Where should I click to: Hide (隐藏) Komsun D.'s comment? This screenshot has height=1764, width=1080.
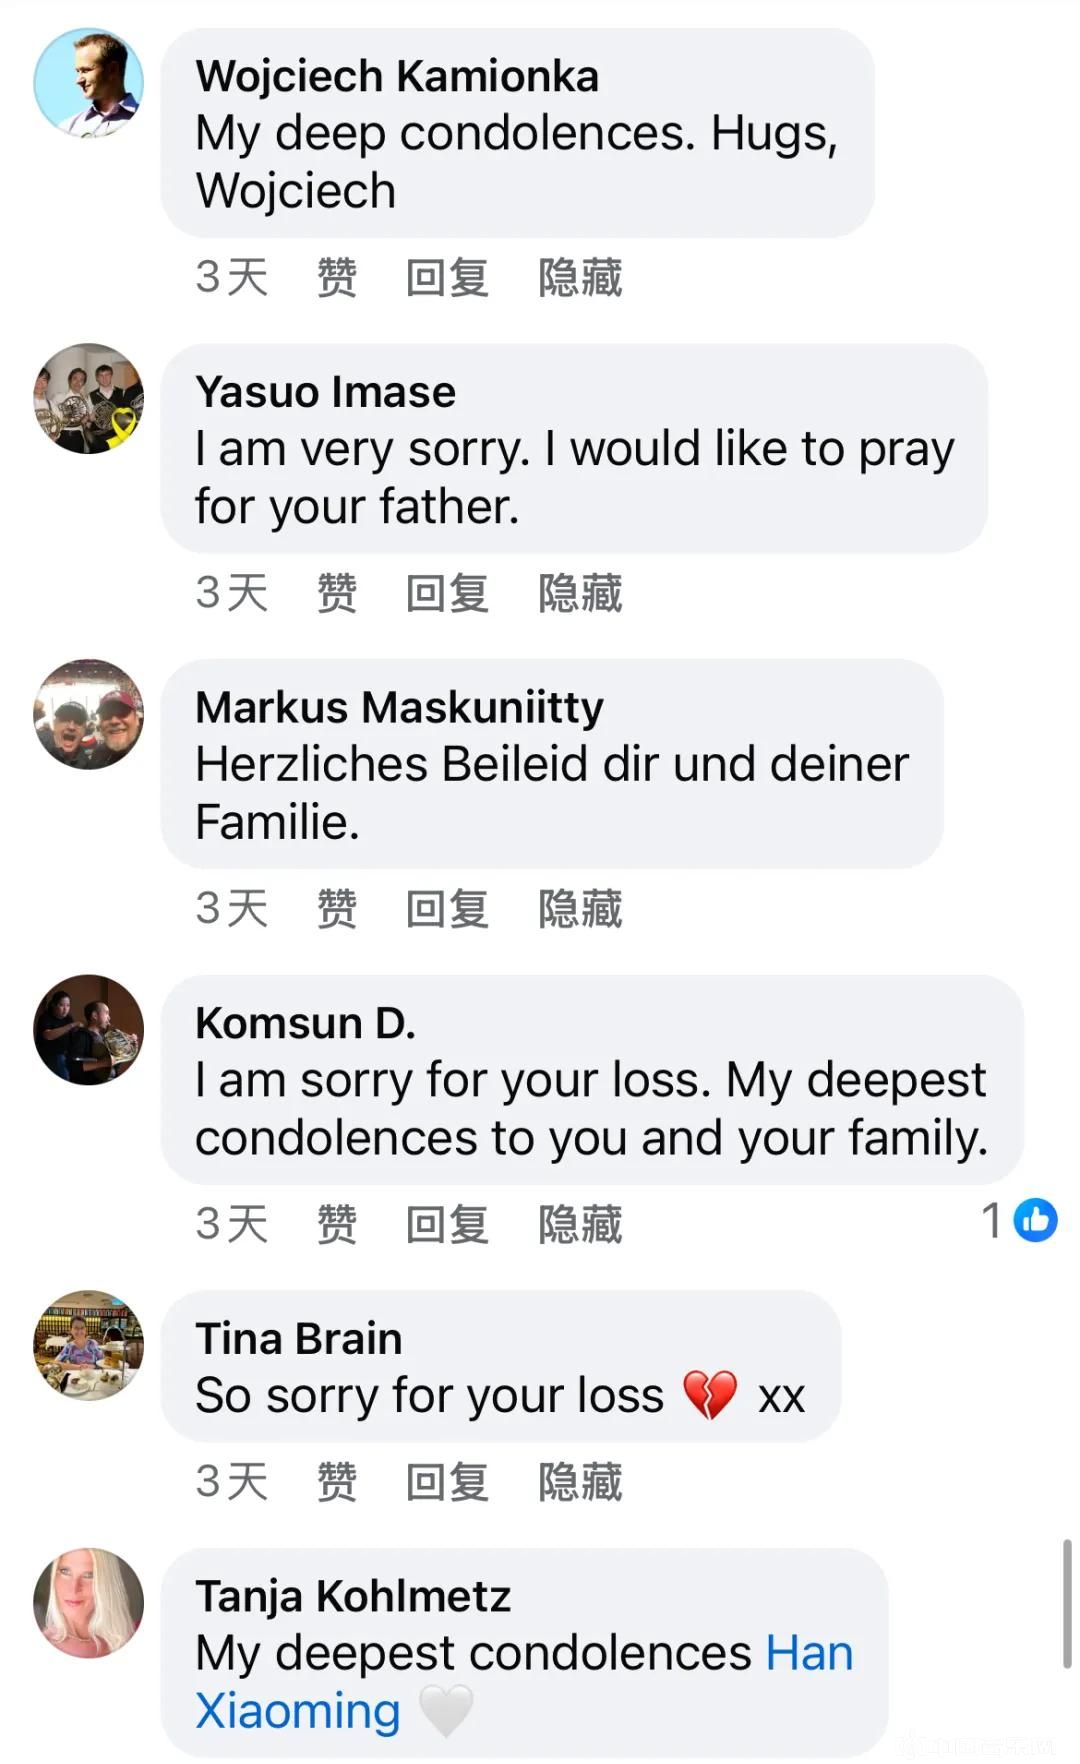(x=580, y=1224)
